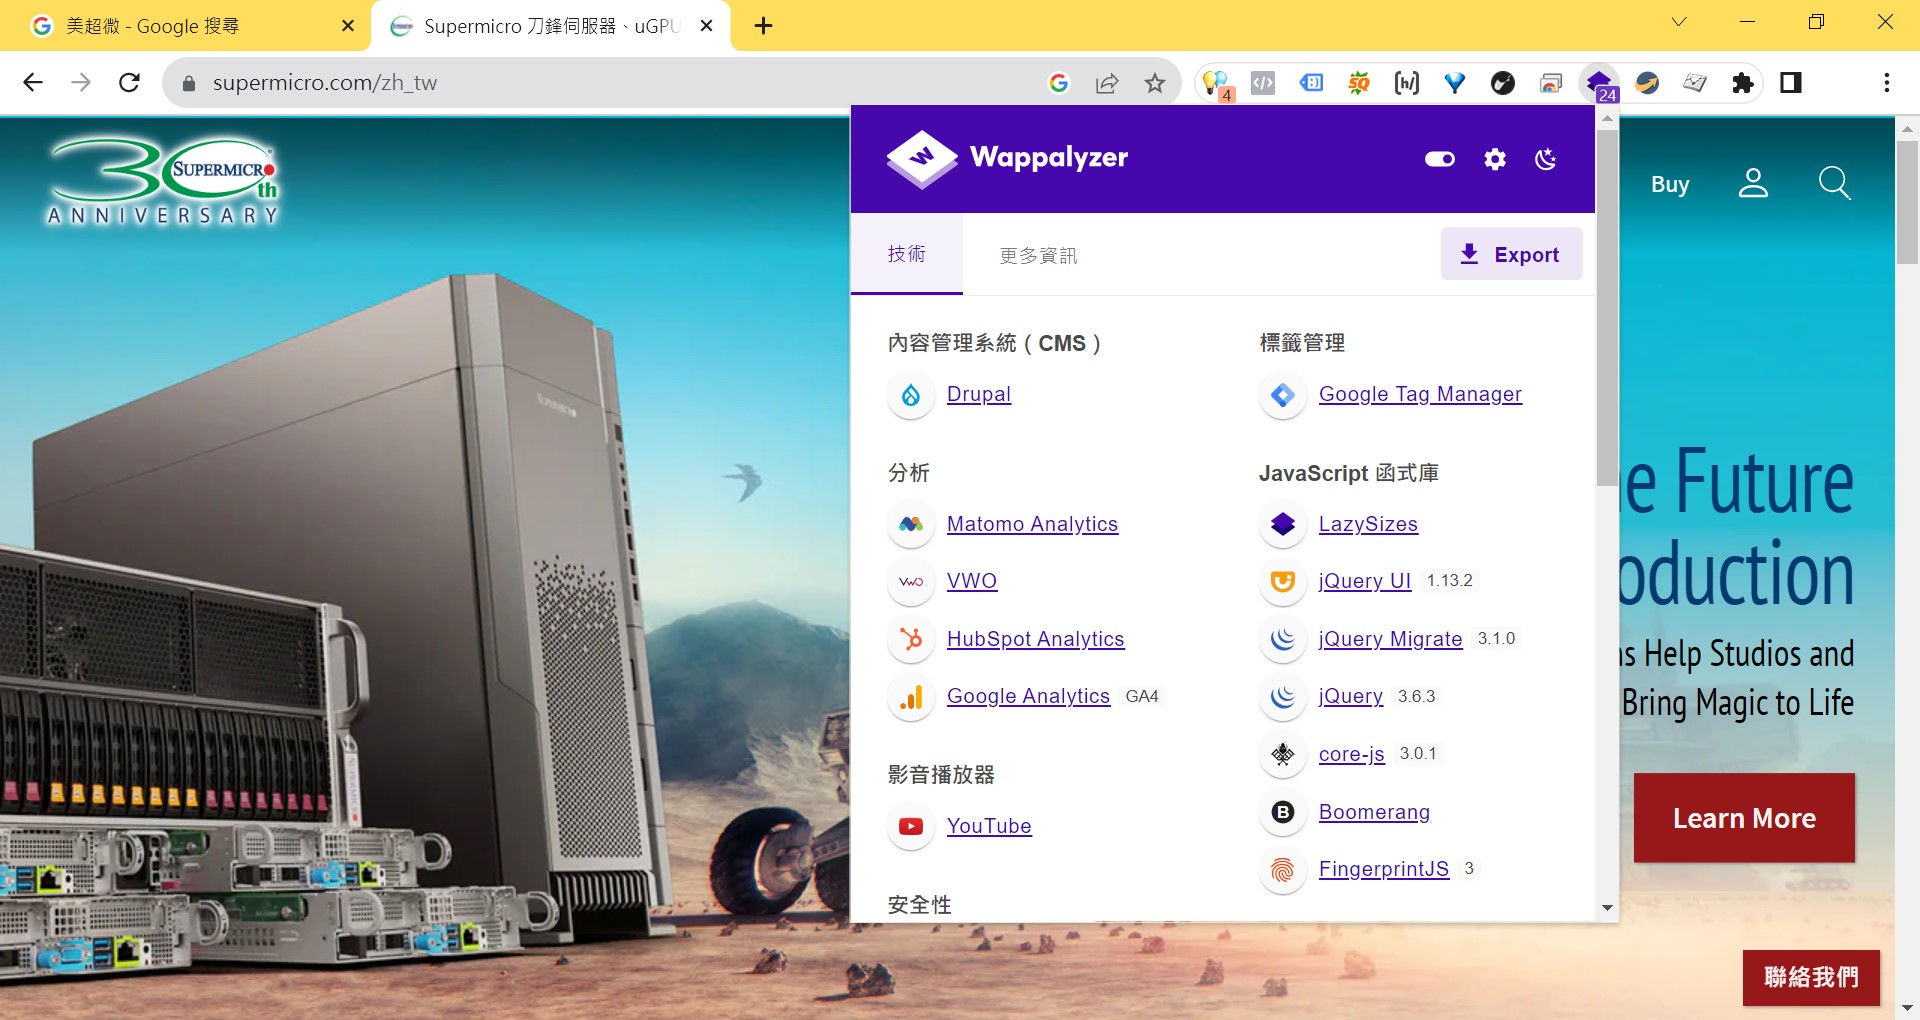Open Google Analytics link
Screen dimensions: 1920x1020
pyautogui.click(x=1028, y=696)
